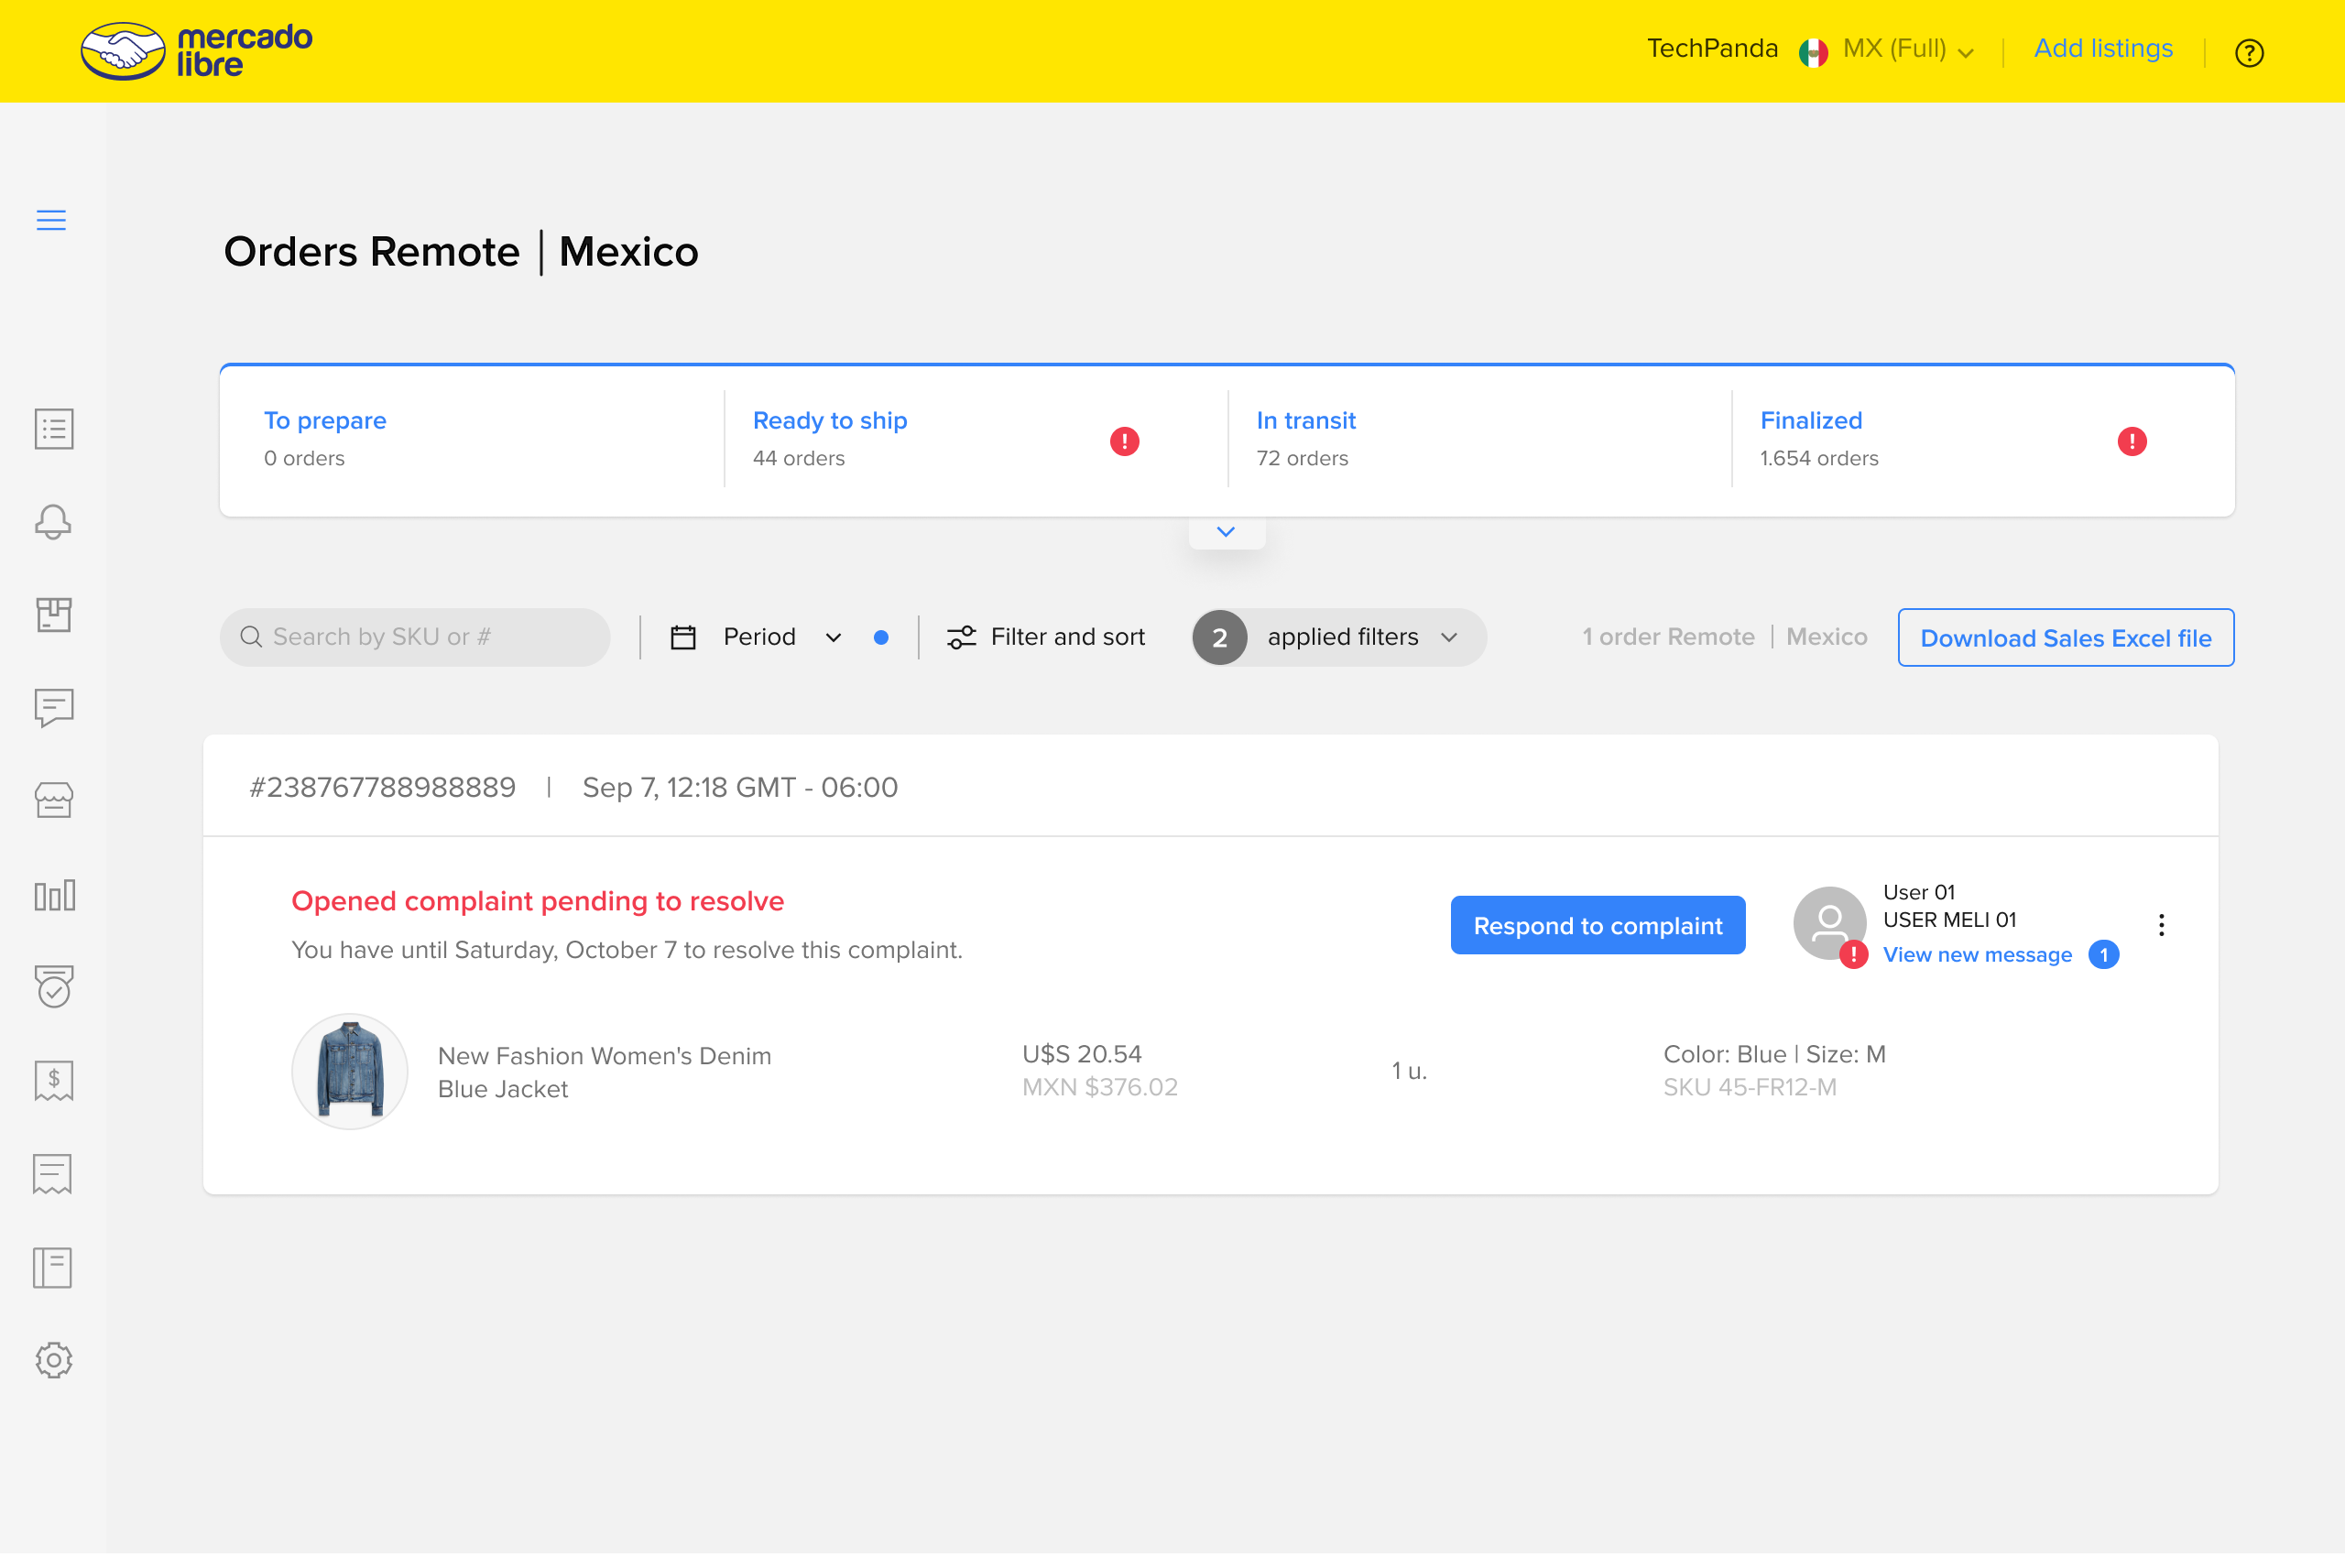Open the hamburger menu in sidebar
This screenshot has width=2345, height=1568.
tap(51, 220)
